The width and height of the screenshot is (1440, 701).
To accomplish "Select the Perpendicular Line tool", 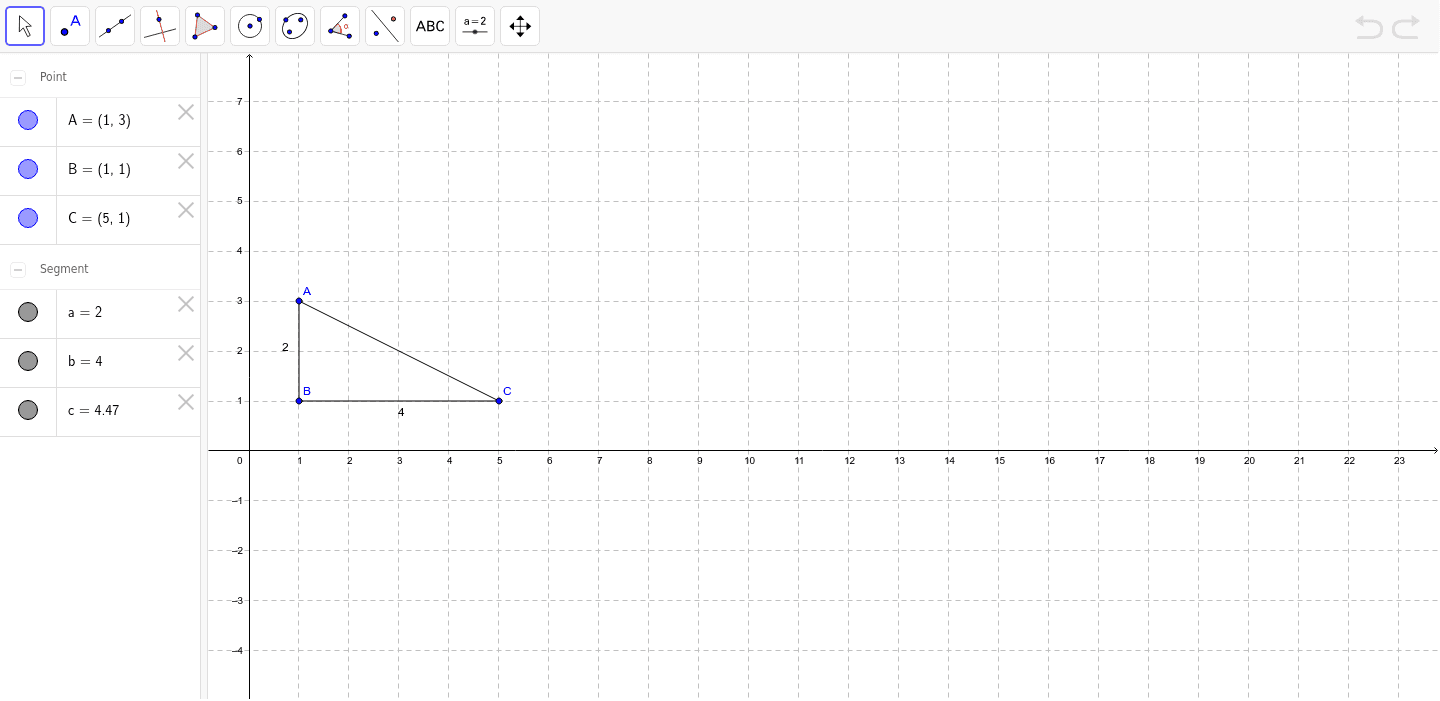I will [159, 25].
